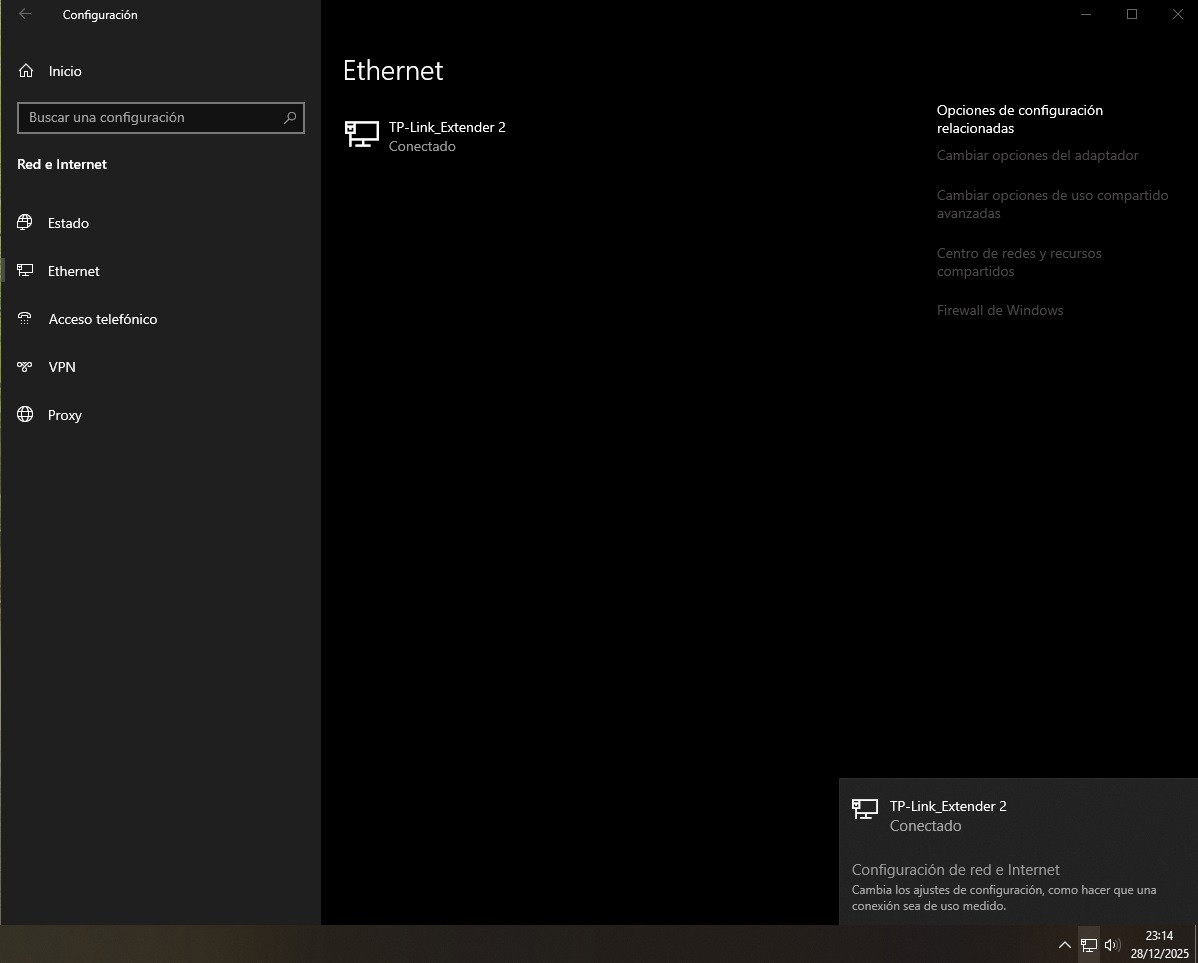Open Acceso telefónico section
This screenshot has height=963, width=1198.
(x=103, y=319)
